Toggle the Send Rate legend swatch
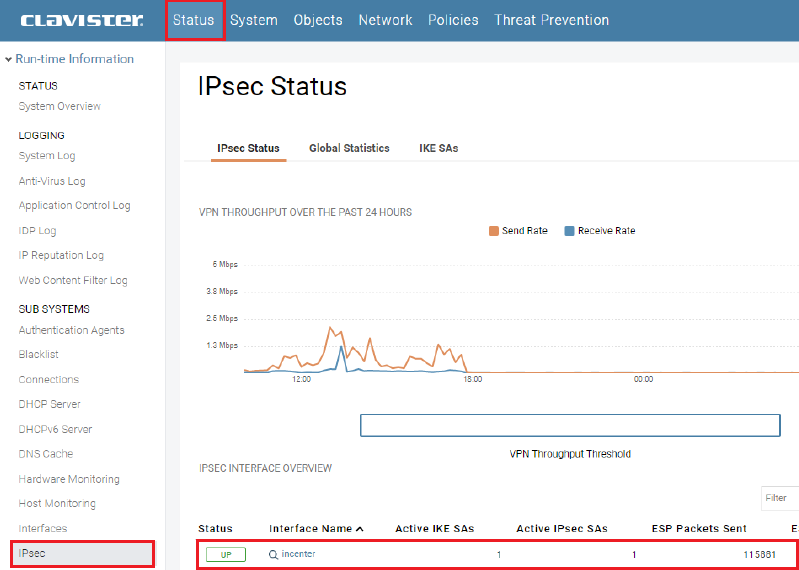 [494, 231]
